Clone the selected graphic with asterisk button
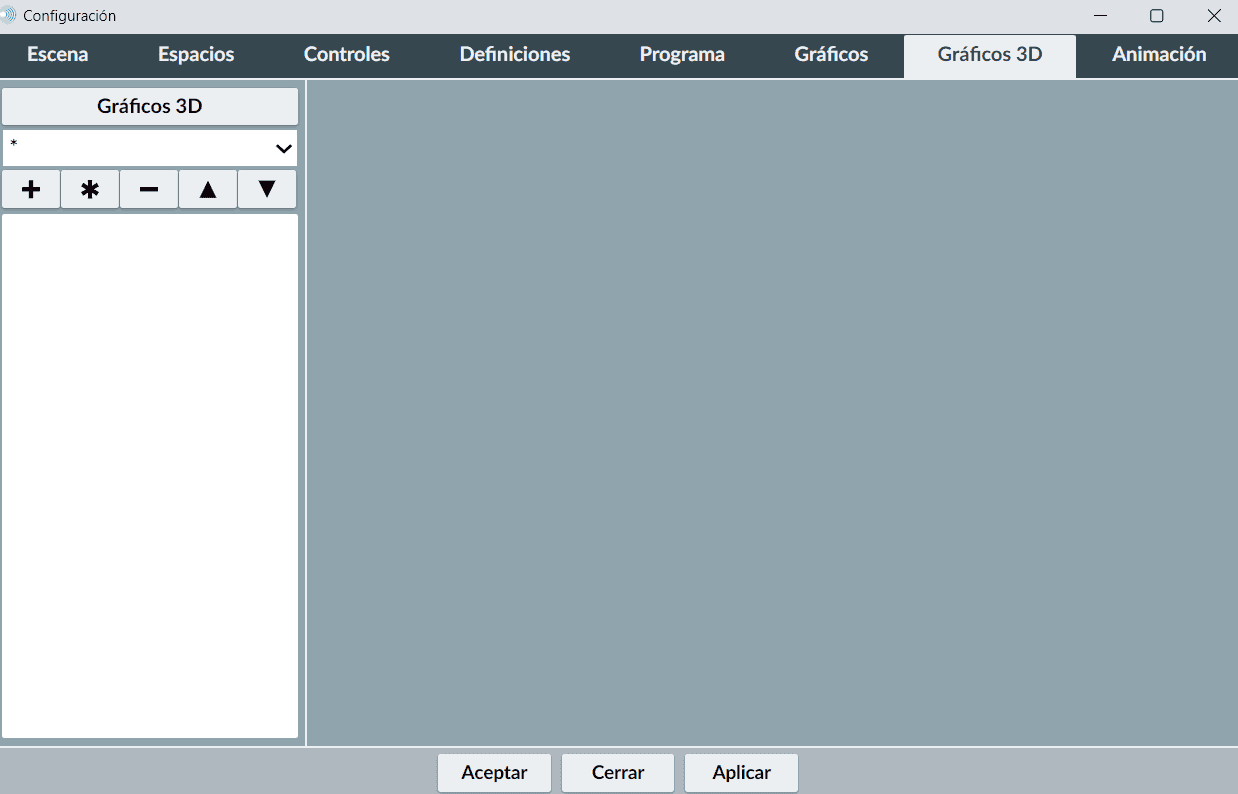Screen dimensions: 1238x794 90,189
